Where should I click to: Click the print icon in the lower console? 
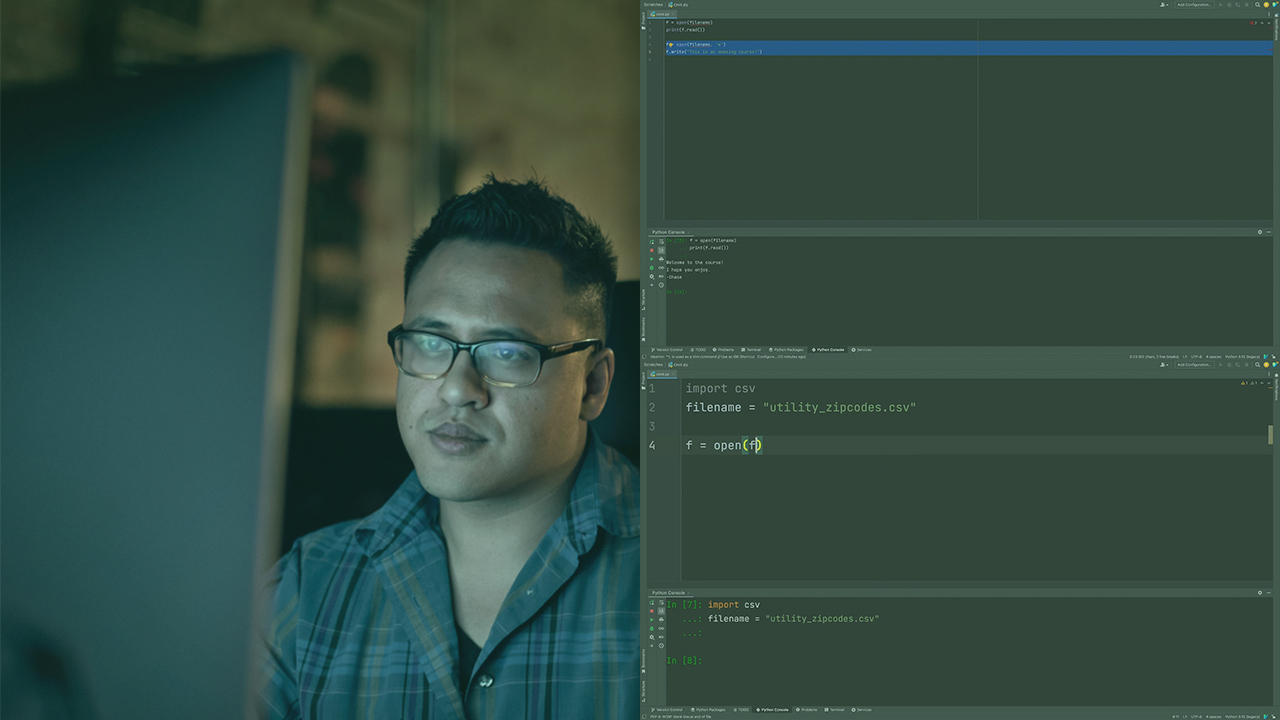coord(661,620)
